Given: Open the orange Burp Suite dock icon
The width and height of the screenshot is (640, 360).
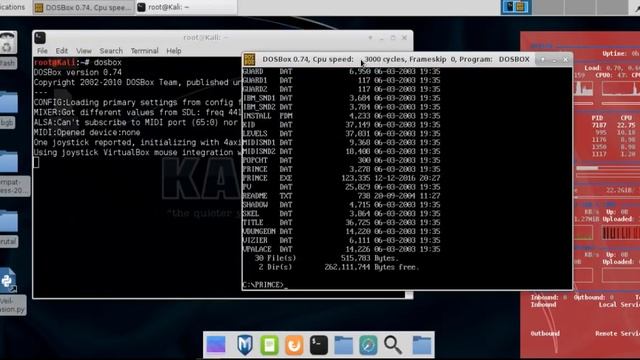Looking at the screenshot, I should 294,345.
